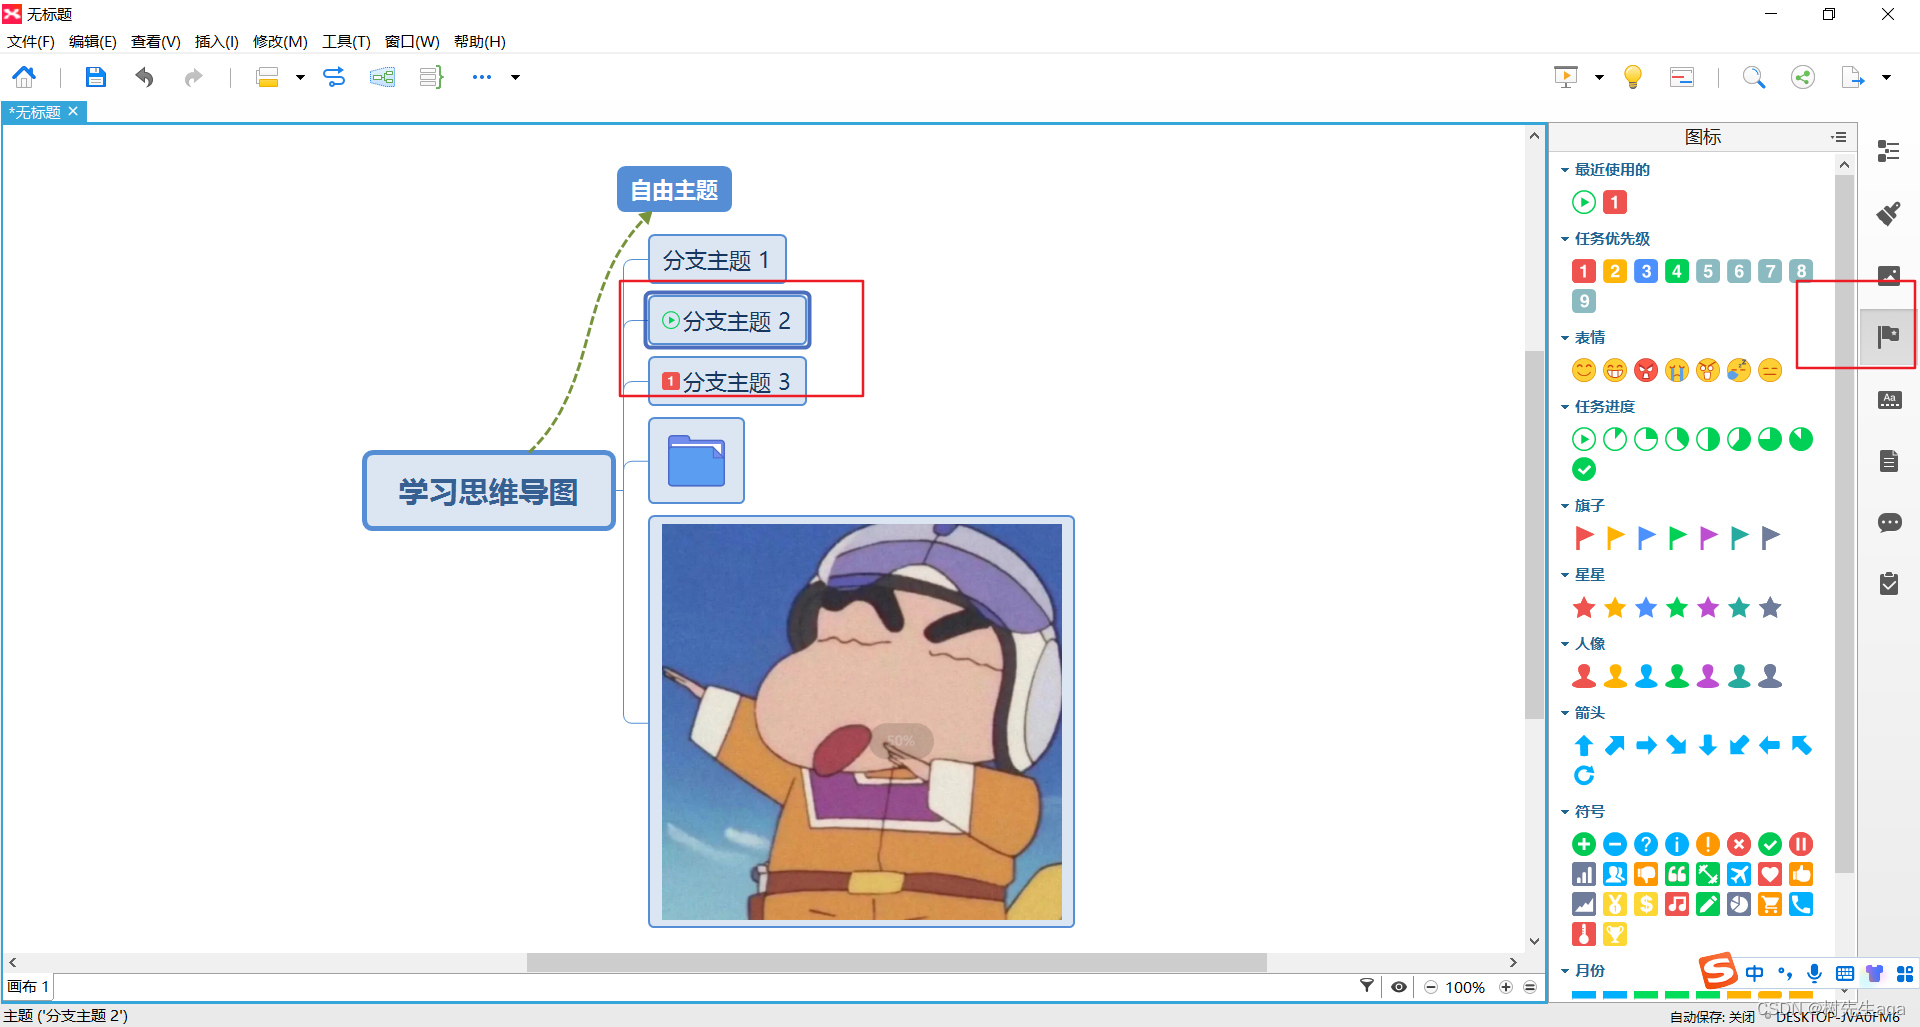Click the cartoon image in the topic

click(861, 721)
